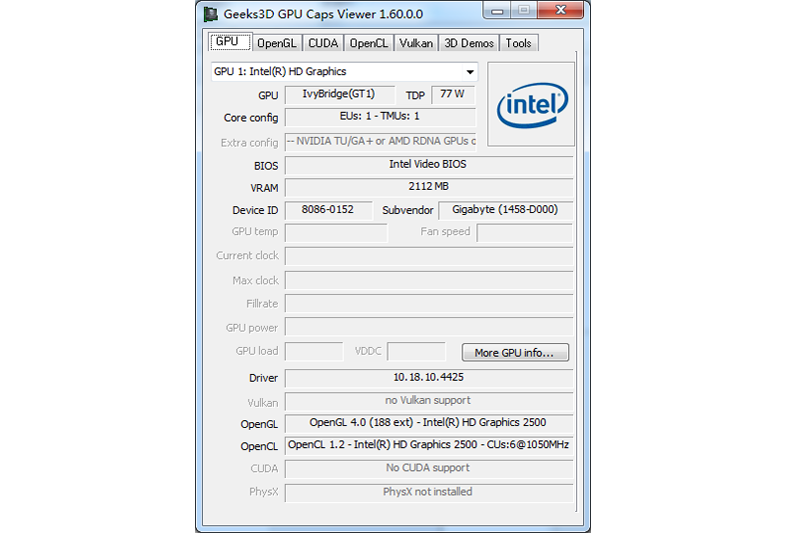Click the Core config label

(x=251, y=118)
